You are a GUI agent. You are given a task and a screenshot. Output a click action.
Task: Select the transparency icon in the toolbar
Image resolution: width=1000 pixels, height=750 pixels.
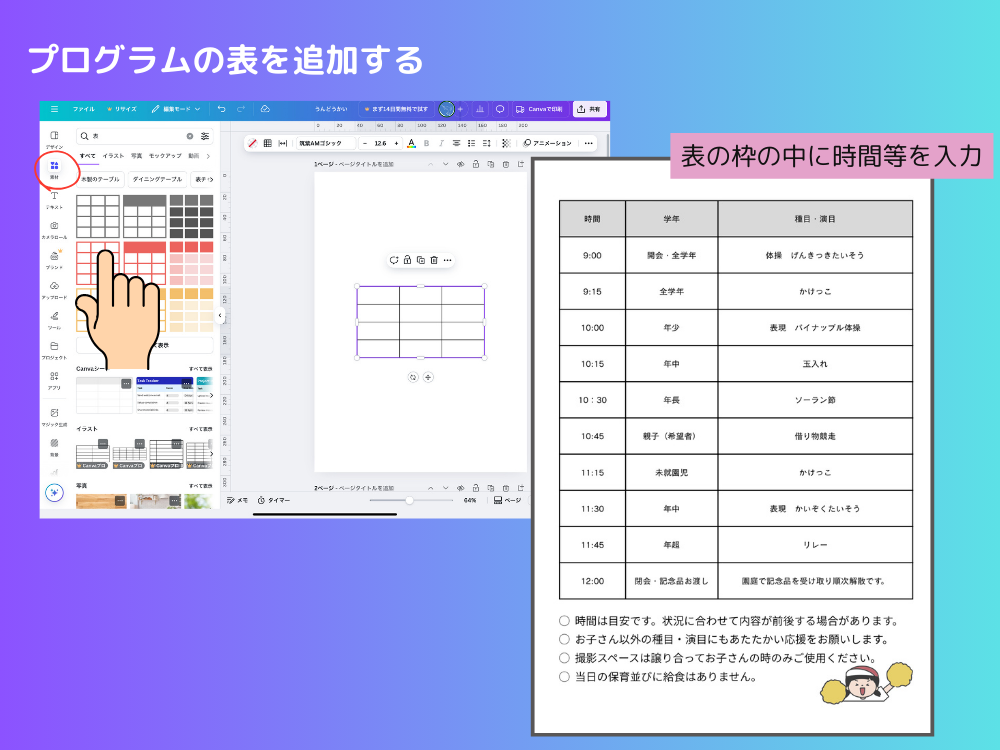(506, 143)
